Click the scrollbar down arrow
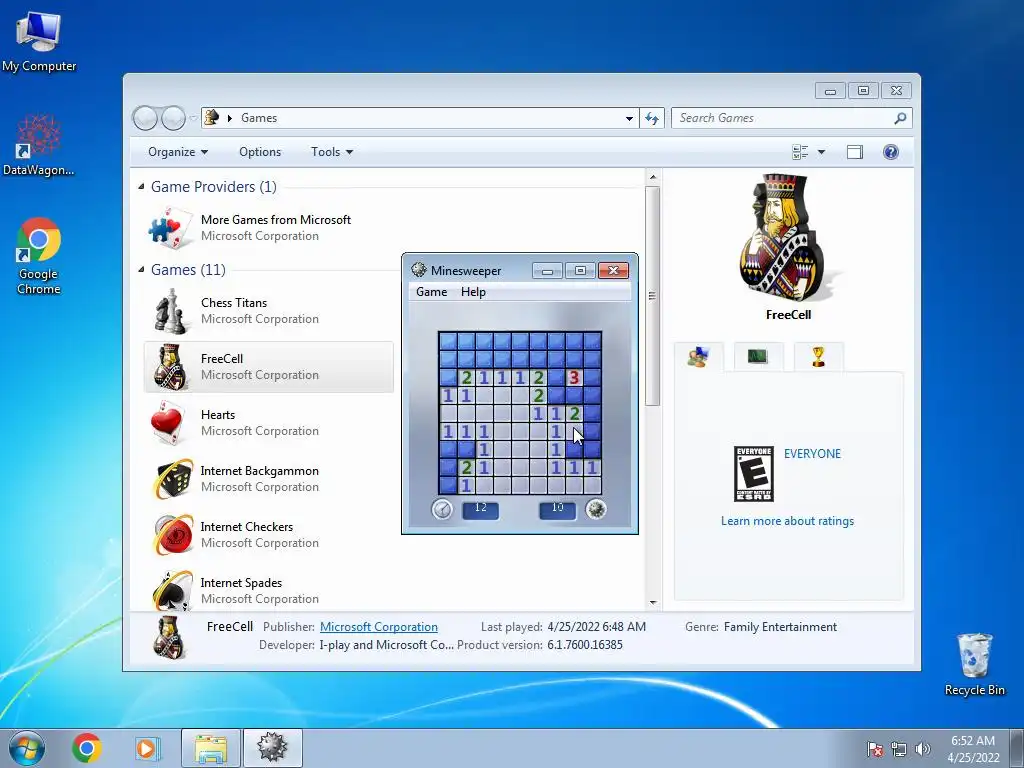 (x=652, y=603)
